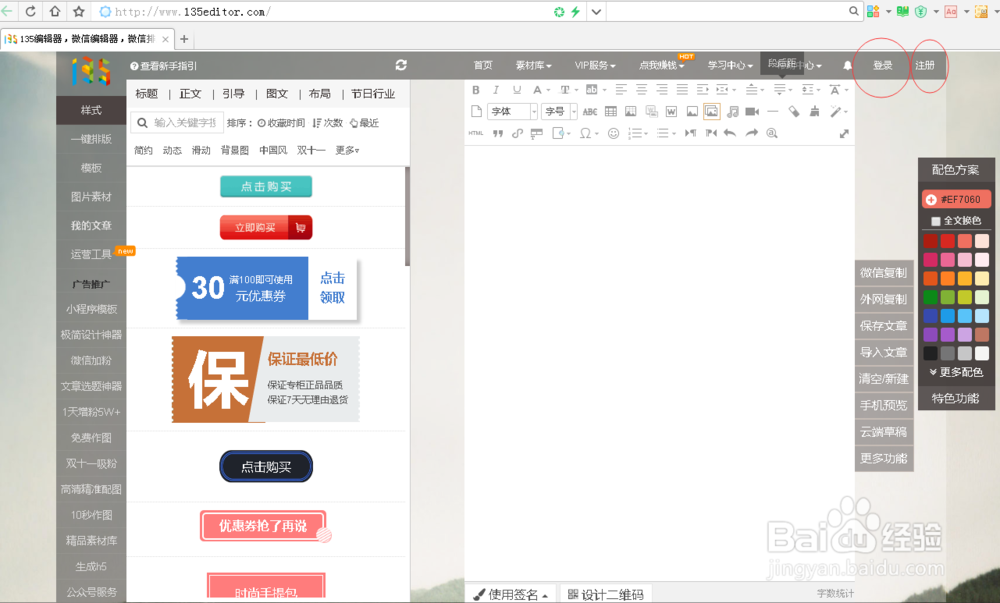Toggle bold formatting in editor toolbar
This screenshot has height=603, width=1000.
pyautogui.click(x=476, y=90)
